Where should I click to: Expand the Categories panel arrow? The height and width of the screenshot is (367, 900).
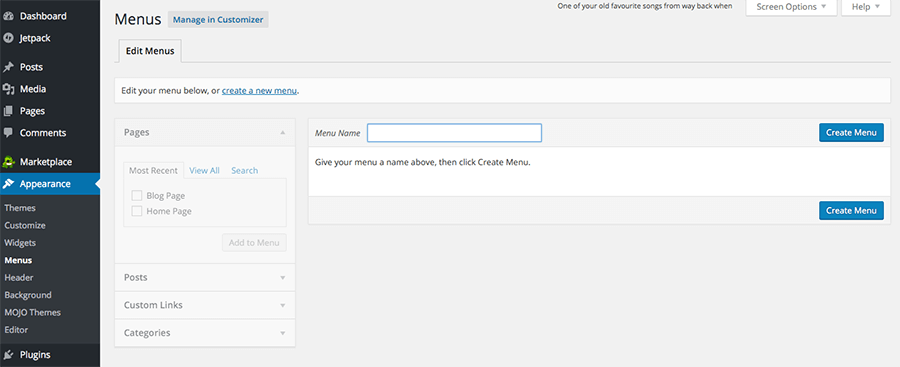(282, 333)
